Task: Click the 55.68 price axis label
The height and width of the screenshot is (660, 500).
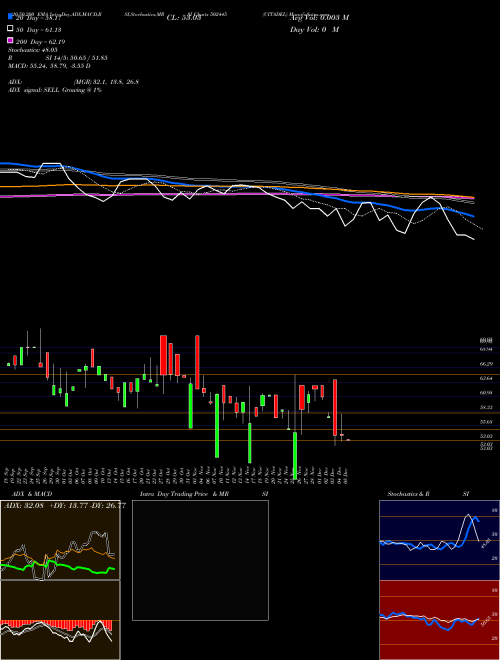Action: coord(486,422)
